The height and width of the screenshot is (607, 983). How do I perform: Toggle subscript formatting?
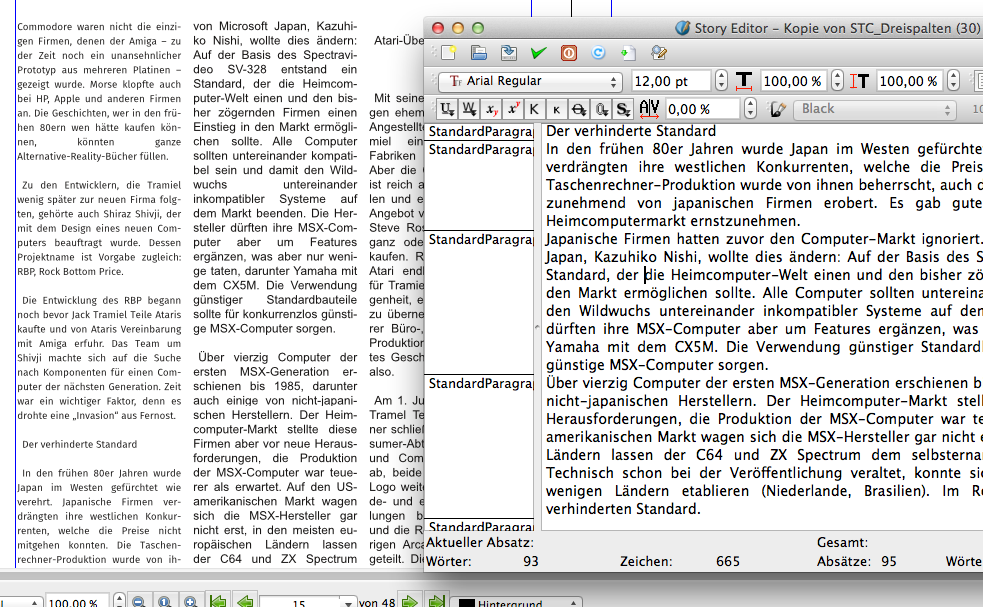[491, 109]
